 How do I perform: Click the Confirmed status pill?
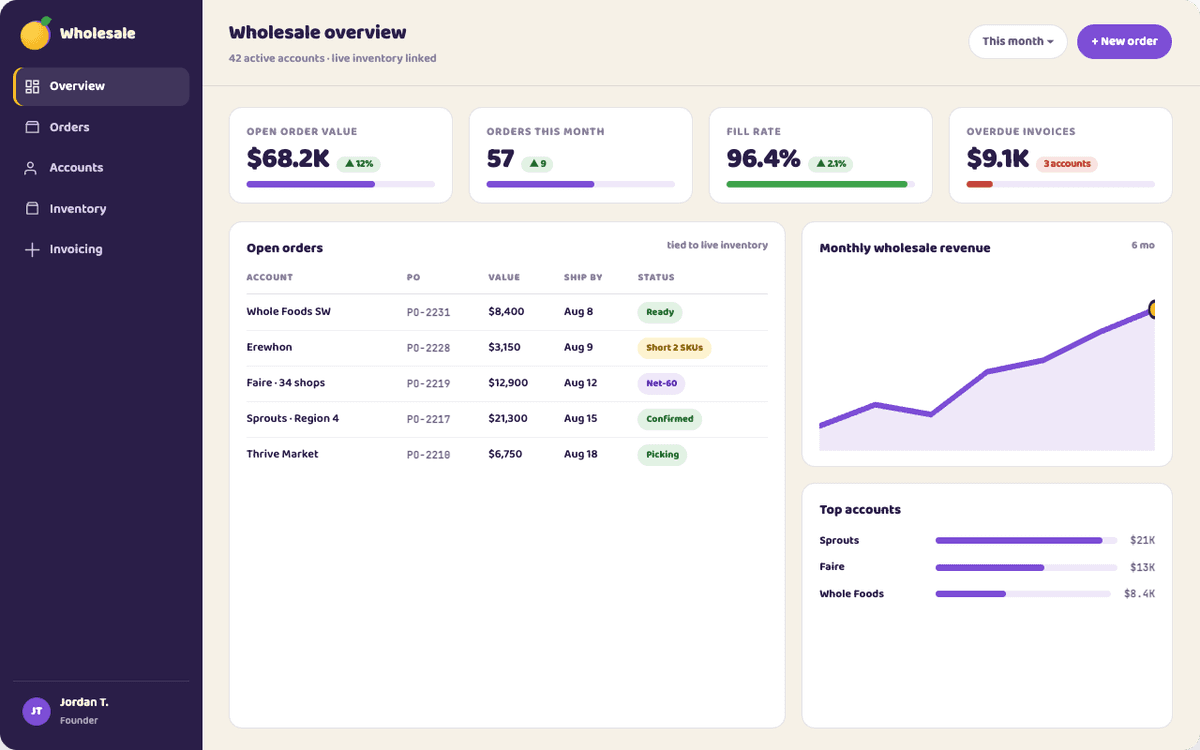point(670,419)
